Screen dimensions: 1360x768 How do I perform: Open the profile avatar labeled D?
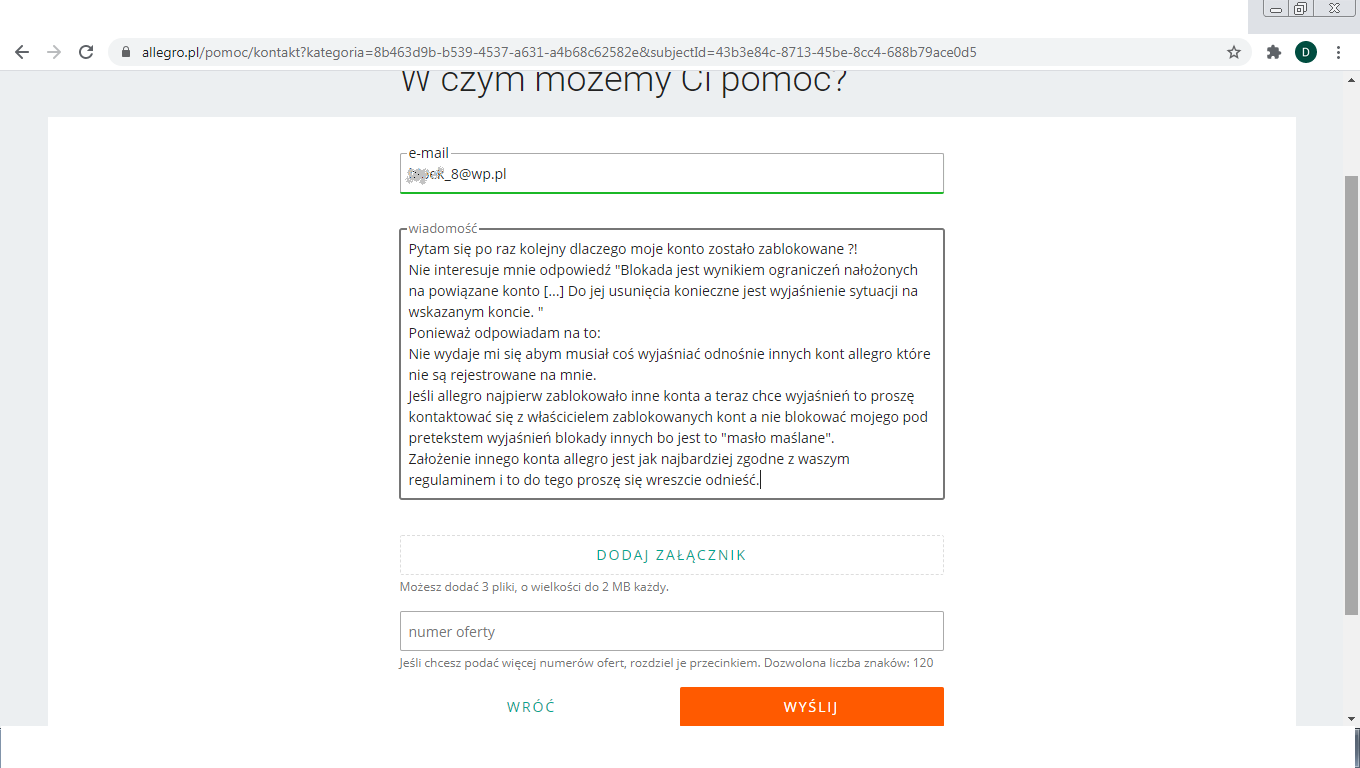click(1305, 52)
